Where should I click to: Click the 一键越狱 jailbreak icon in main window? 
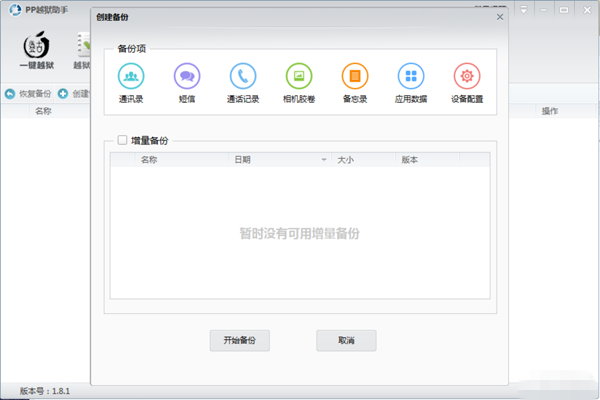click(x=37, y=46)
